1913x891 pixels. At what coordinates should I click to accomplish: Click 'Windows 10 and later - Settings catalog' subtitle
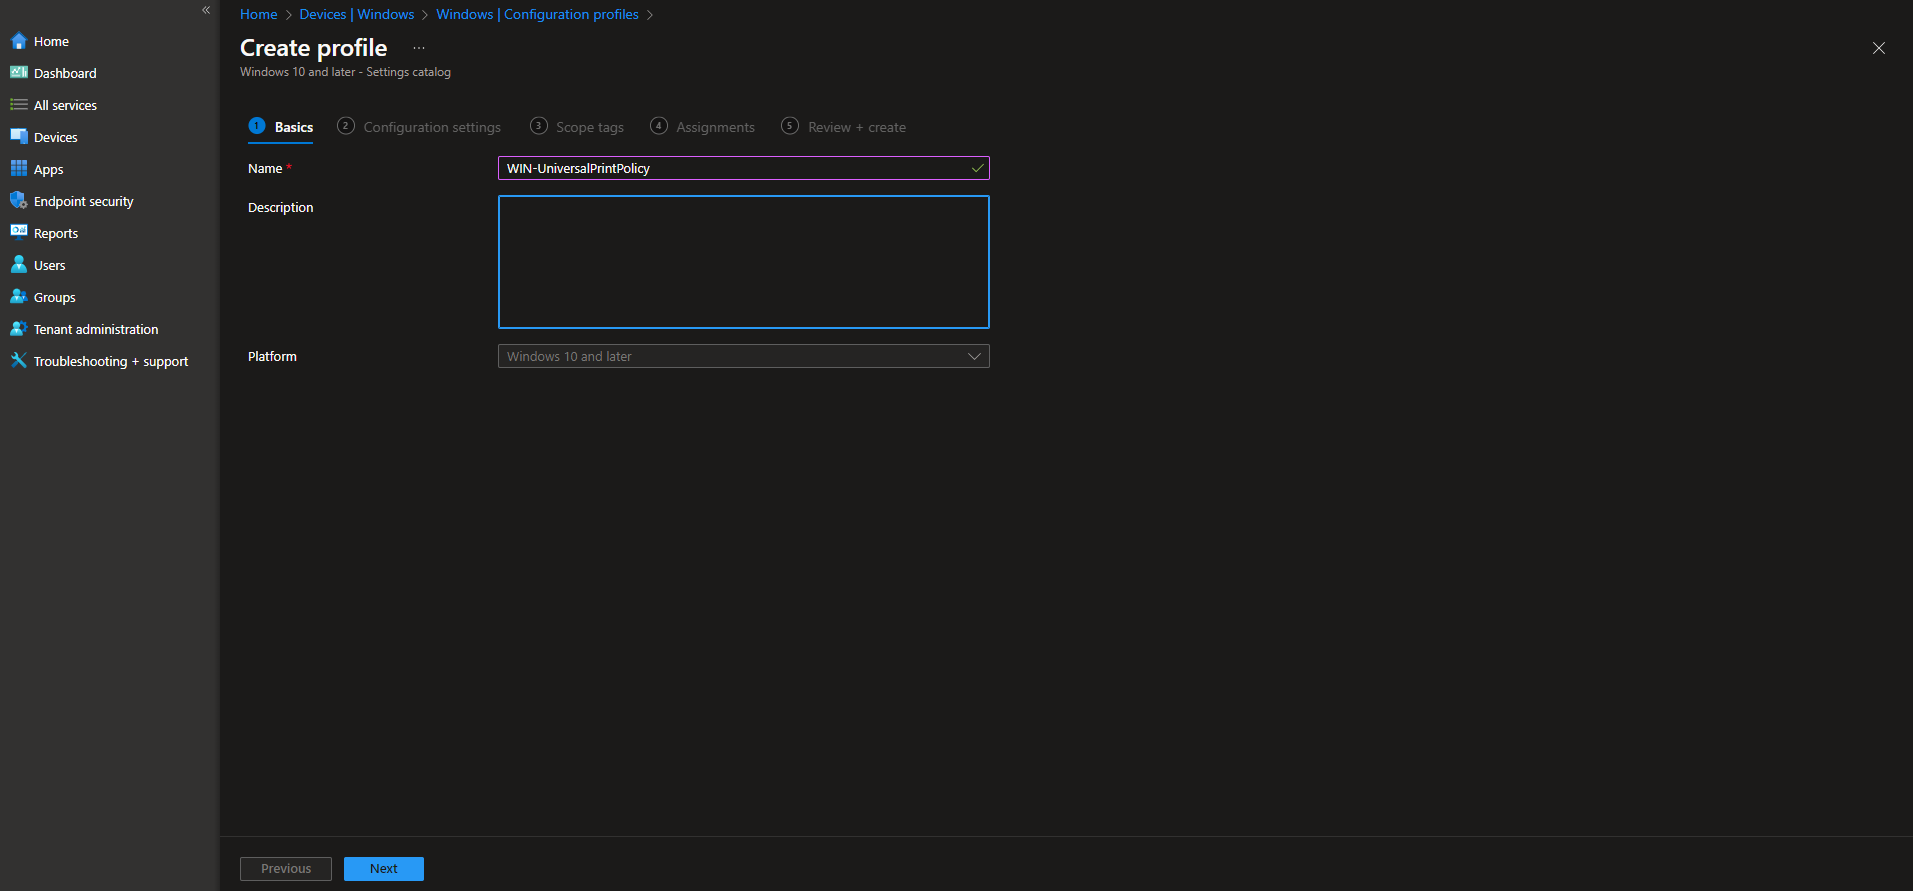pos(345,72)
